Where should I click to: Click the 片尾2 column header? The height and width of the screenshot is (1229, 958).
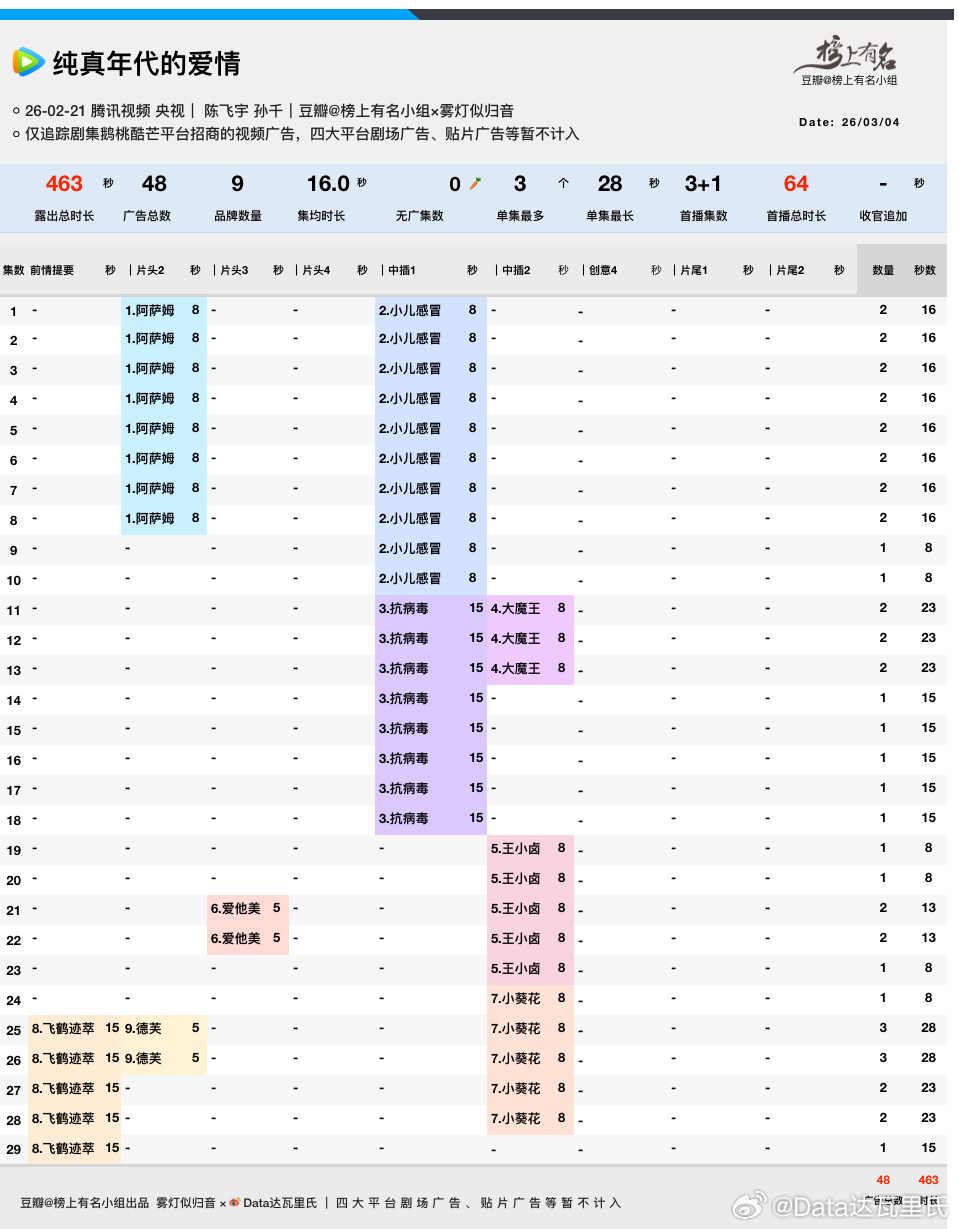coord(790,270)
